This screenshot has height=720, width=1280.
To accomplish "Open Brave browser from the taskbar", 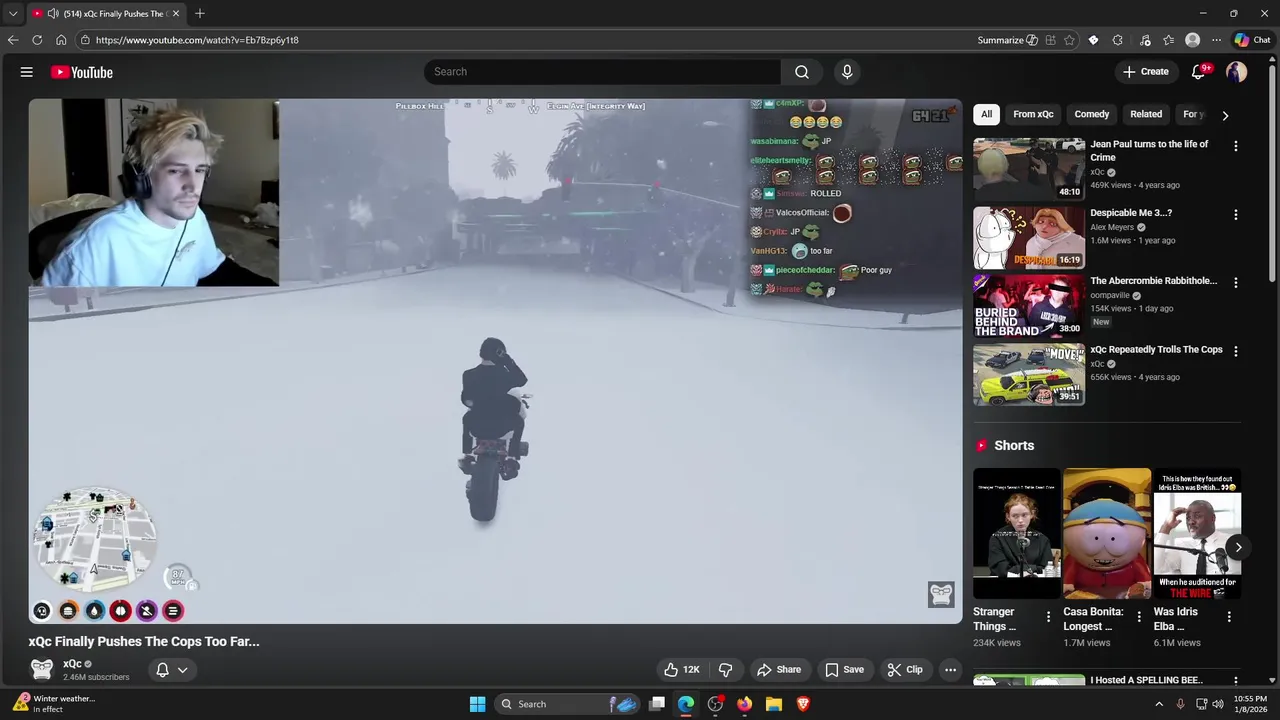I will 803,704.
